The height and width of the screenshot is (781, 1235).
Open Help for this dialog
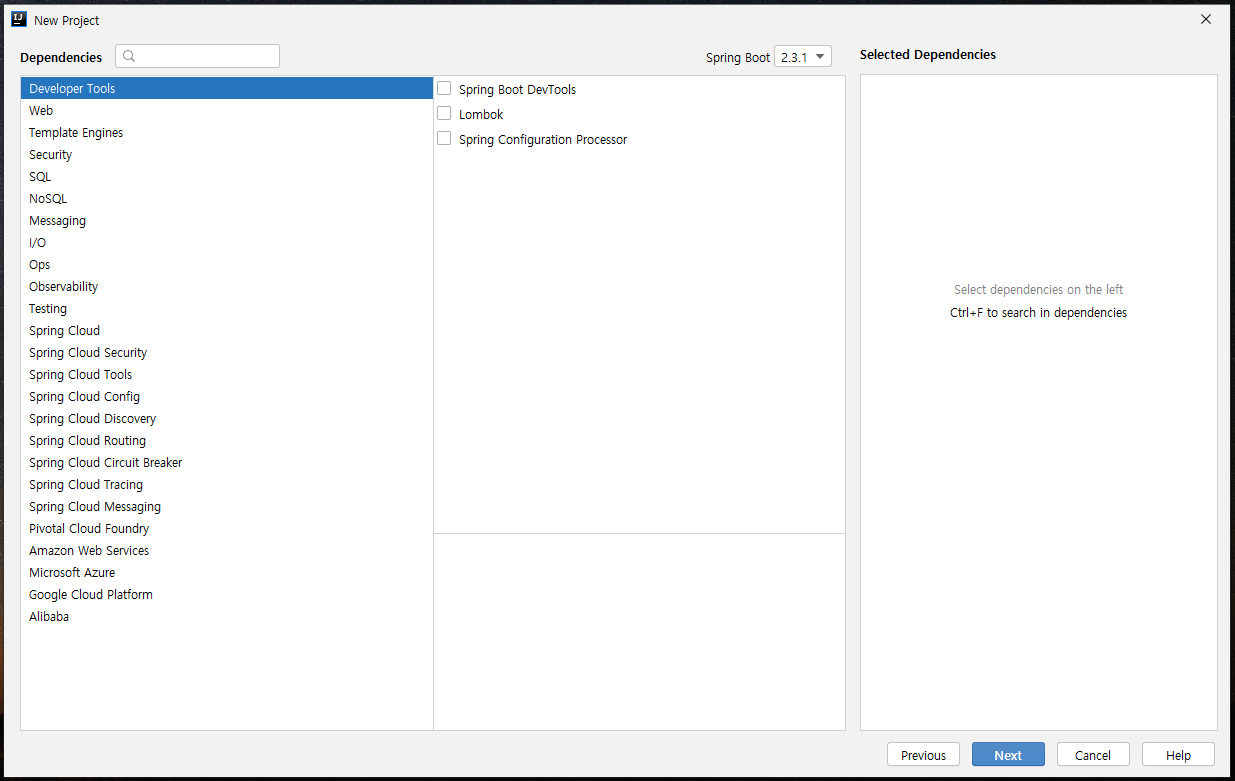pyautogui.click(x=1178, y=755)
